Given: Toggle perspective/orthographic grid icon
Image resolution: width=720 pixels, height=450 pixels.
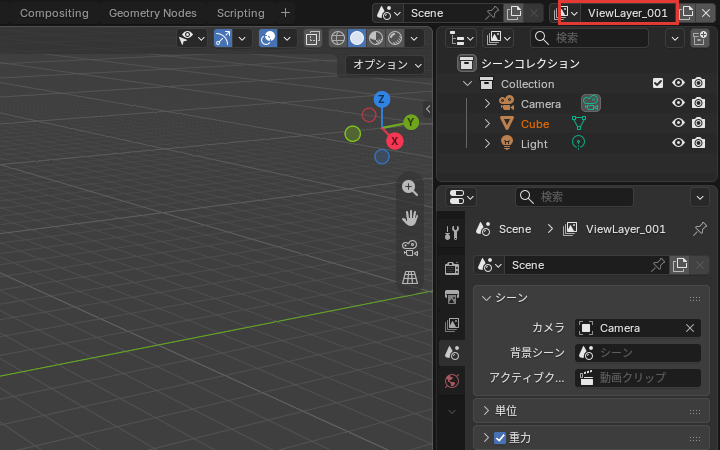Looking at the screenshot, I should pyautogui.click(x=410, y=277).
